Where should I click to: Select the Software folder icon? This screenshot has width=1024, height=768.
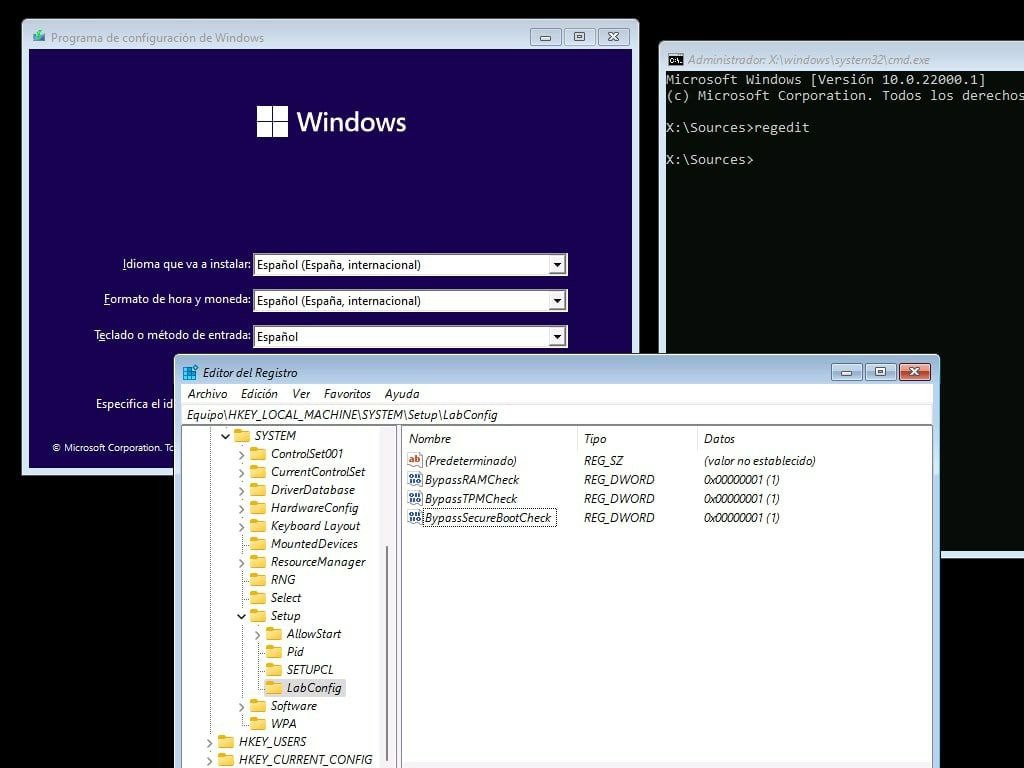259,705
